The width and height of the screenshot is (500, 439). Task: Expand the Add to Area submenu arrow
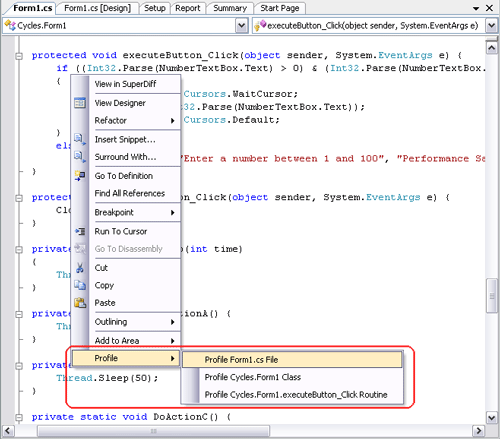click(173, 341)
